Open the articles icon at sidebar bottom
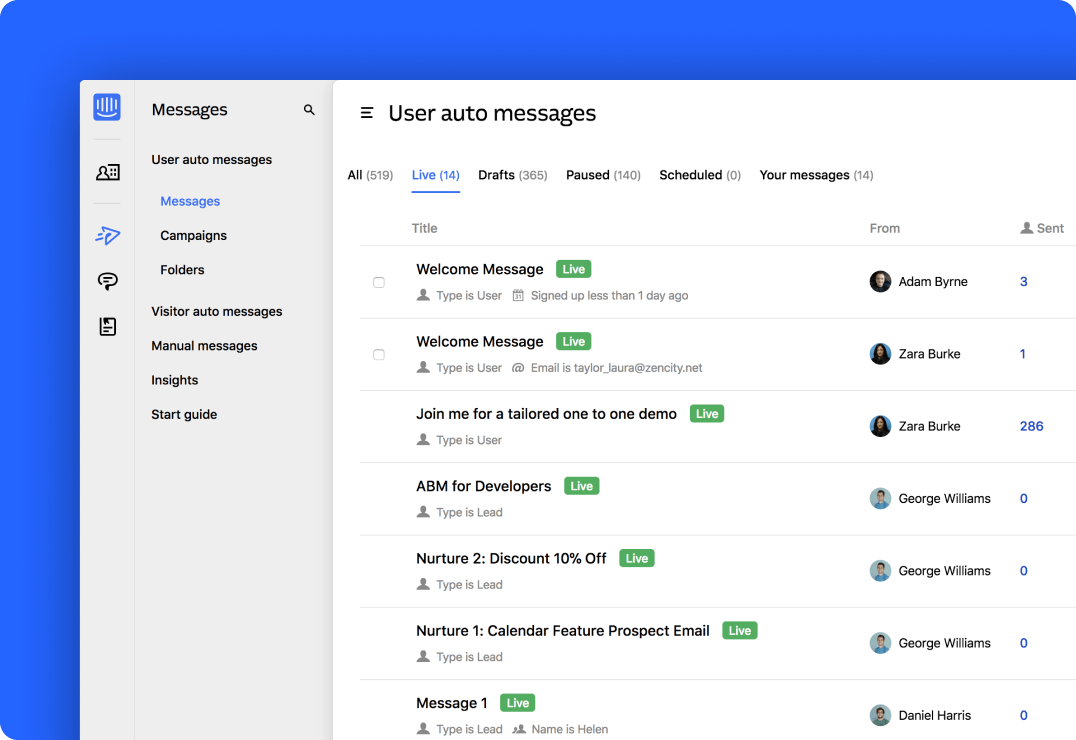The image size is (1076, 740). 106,326
